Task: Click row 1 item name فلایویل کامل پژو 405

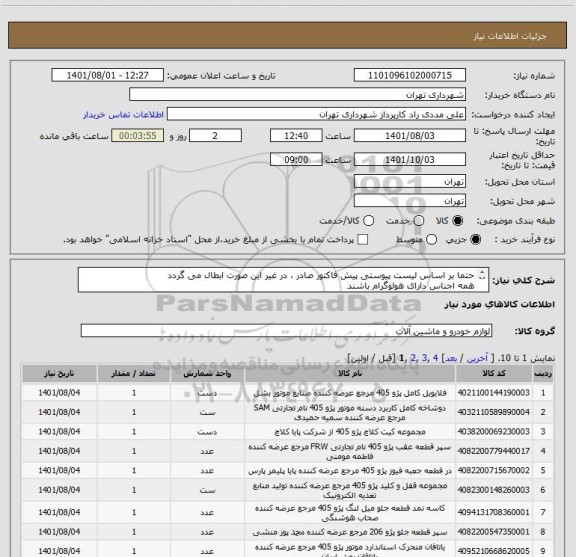Action: [x=350, y=393]
